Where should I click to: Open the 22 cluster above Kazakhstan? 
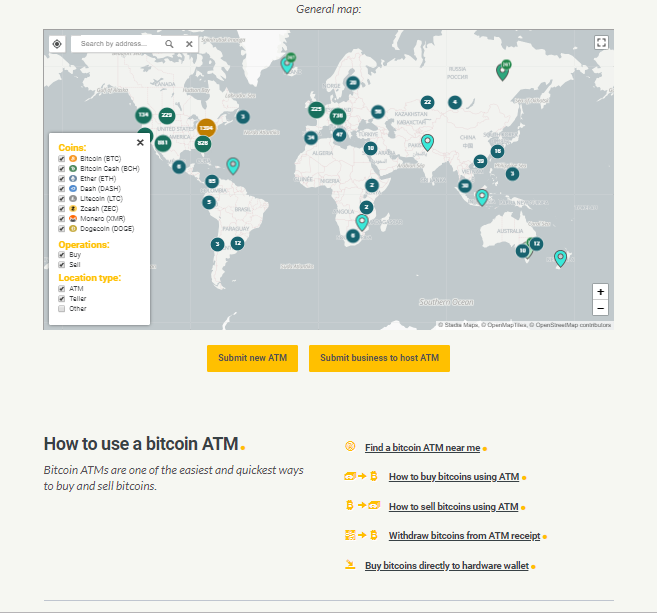coord(427,102)
